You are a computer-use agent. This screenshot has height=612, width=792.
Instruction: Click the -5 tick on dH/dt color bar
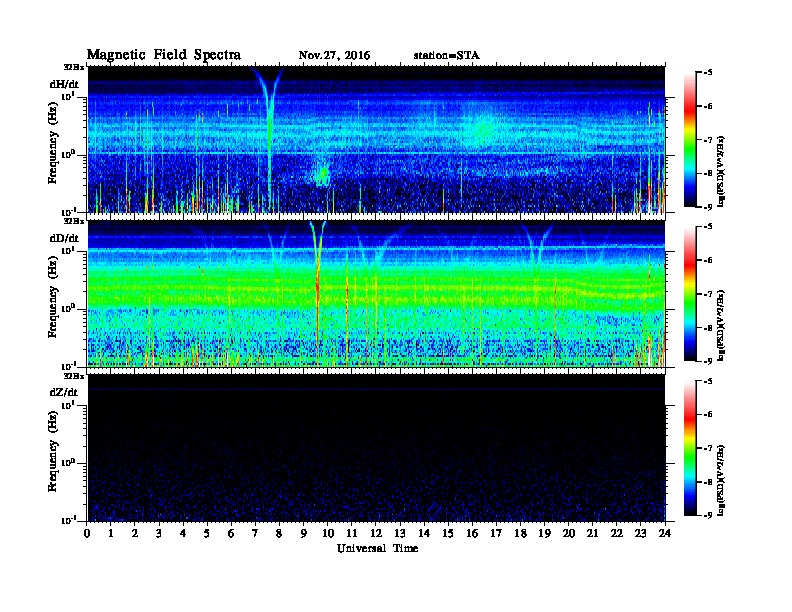707,73
